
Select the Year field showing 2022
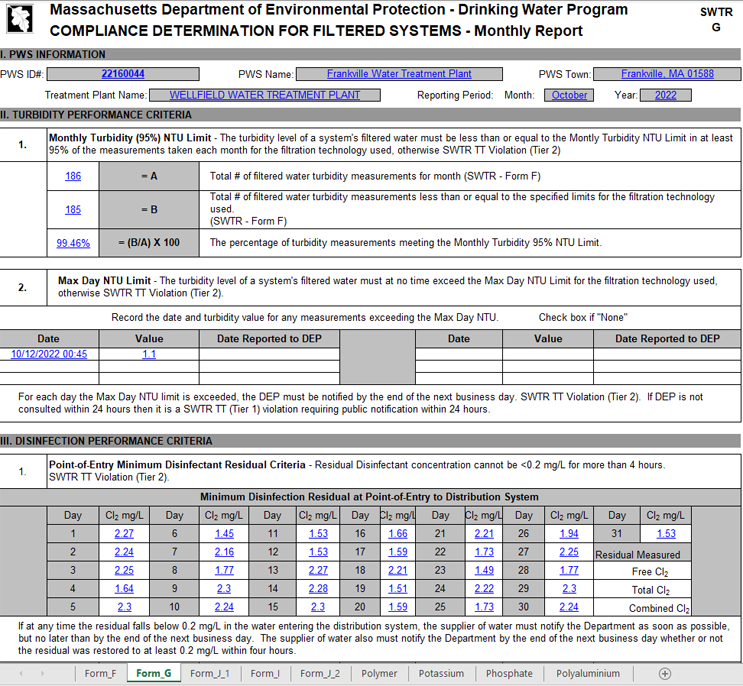pos(666,95)
